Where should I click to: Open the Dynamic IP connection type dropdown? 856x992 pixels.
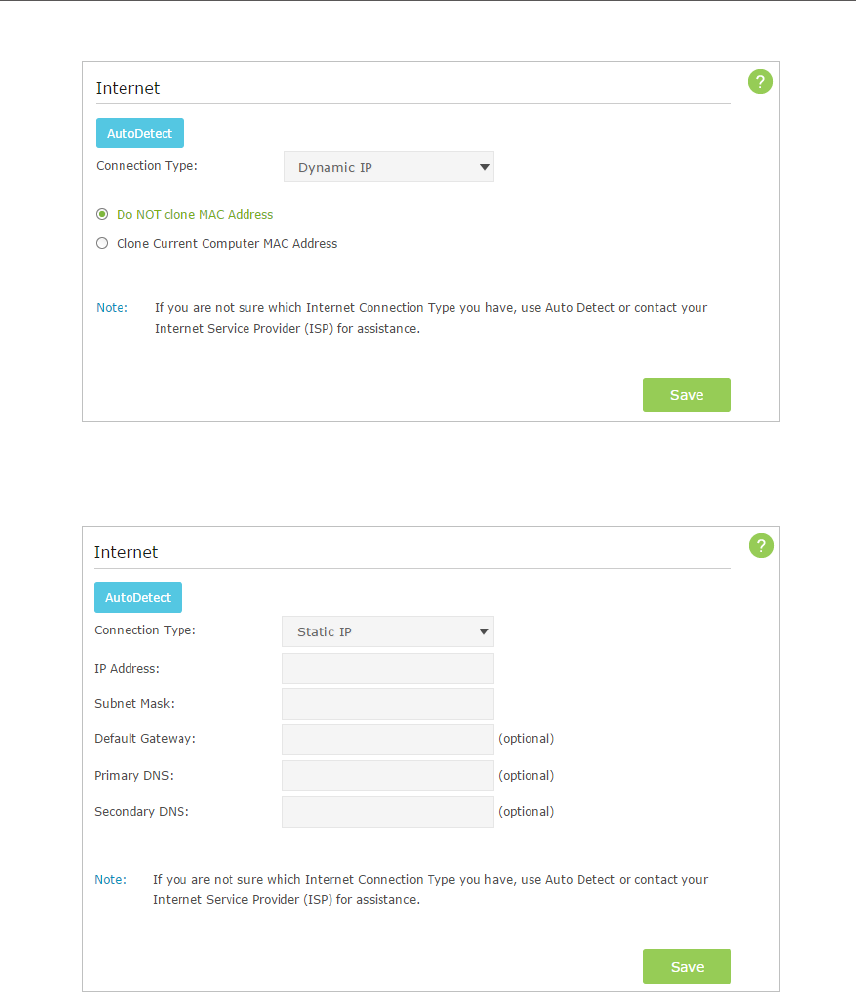[x=388, y=167]
